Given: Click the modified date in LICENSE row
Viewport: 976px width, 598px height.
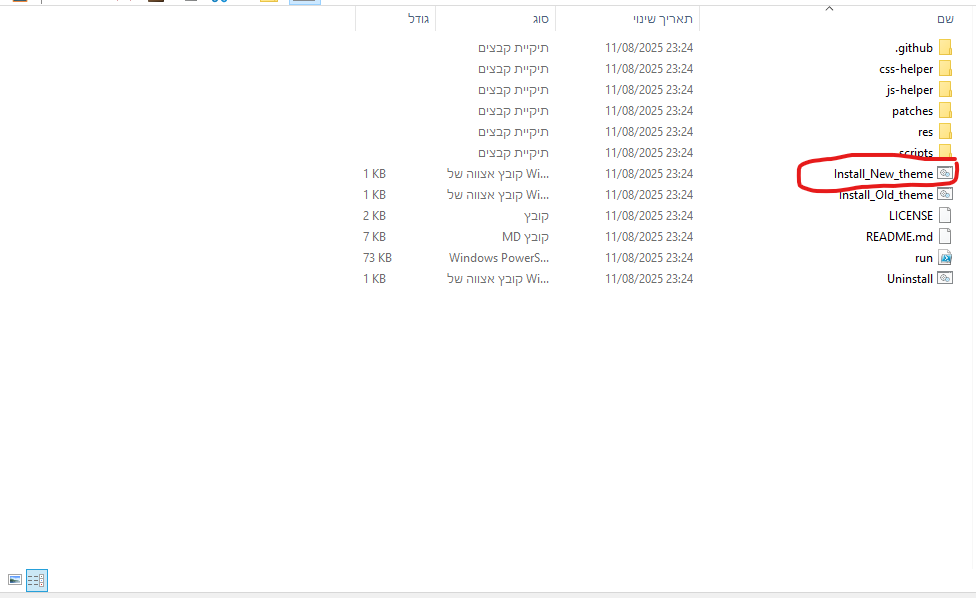Looking at the screenshot, I should 649,215.
